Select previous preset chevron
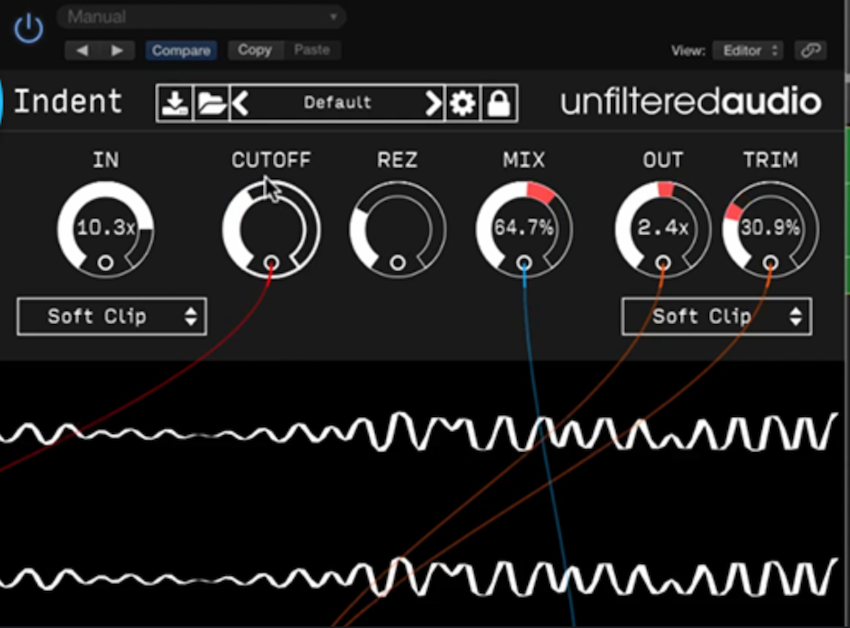The image size is (850, 628). coord(241,103)
